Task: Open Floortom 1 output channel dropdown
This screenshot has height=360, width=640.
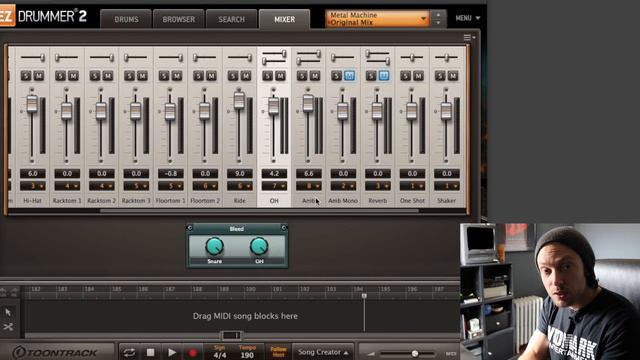Action: [171, 186]
